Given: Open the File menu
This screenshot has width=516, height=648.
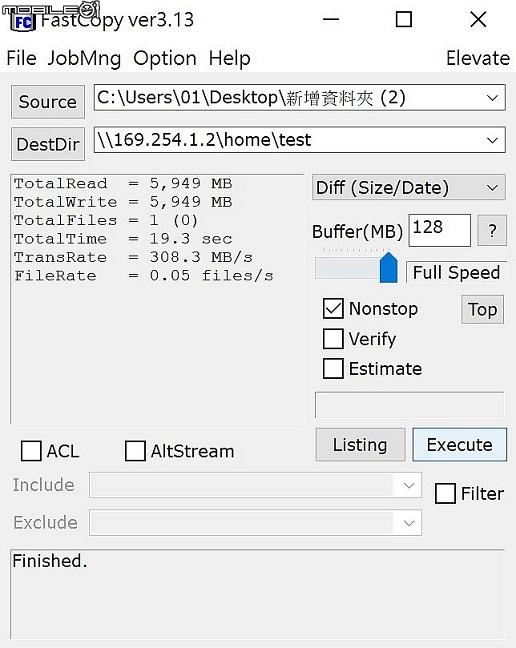Looking at the screenshot, I should tap(21, 58).
